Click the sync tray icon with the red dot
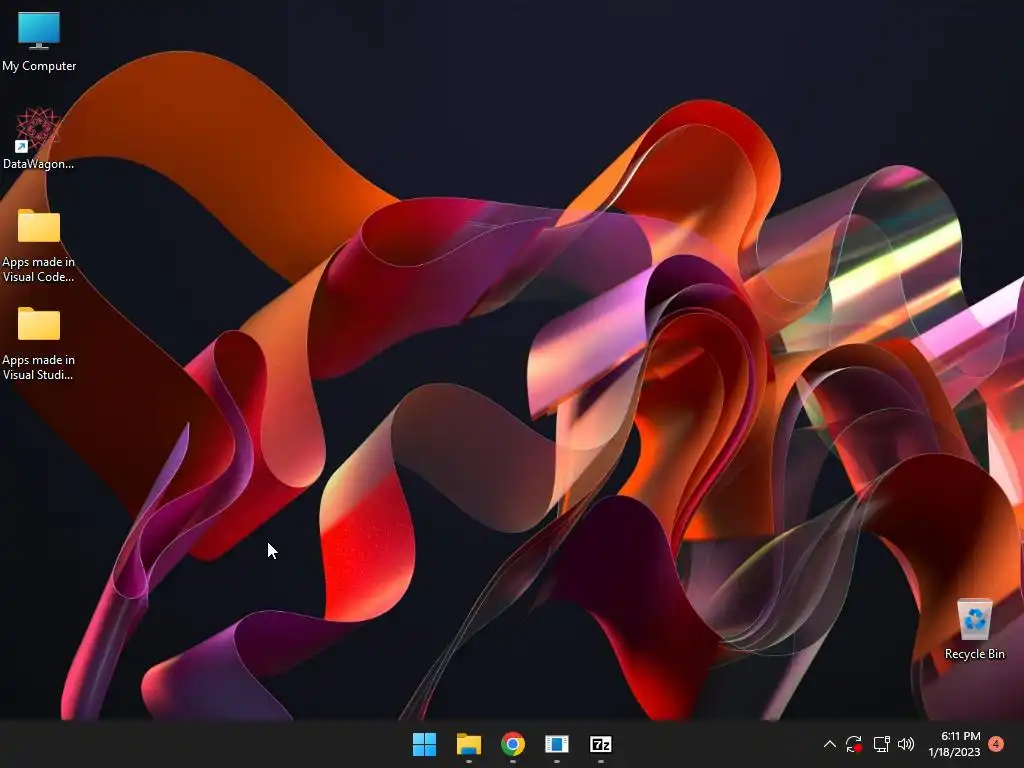1024x768 pixels. [854, 744]
